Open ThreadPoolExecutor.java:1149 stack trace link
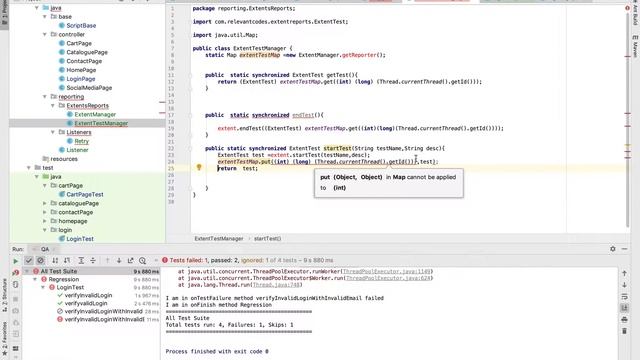This screenshot has width=640, height=360. (387, 271)
